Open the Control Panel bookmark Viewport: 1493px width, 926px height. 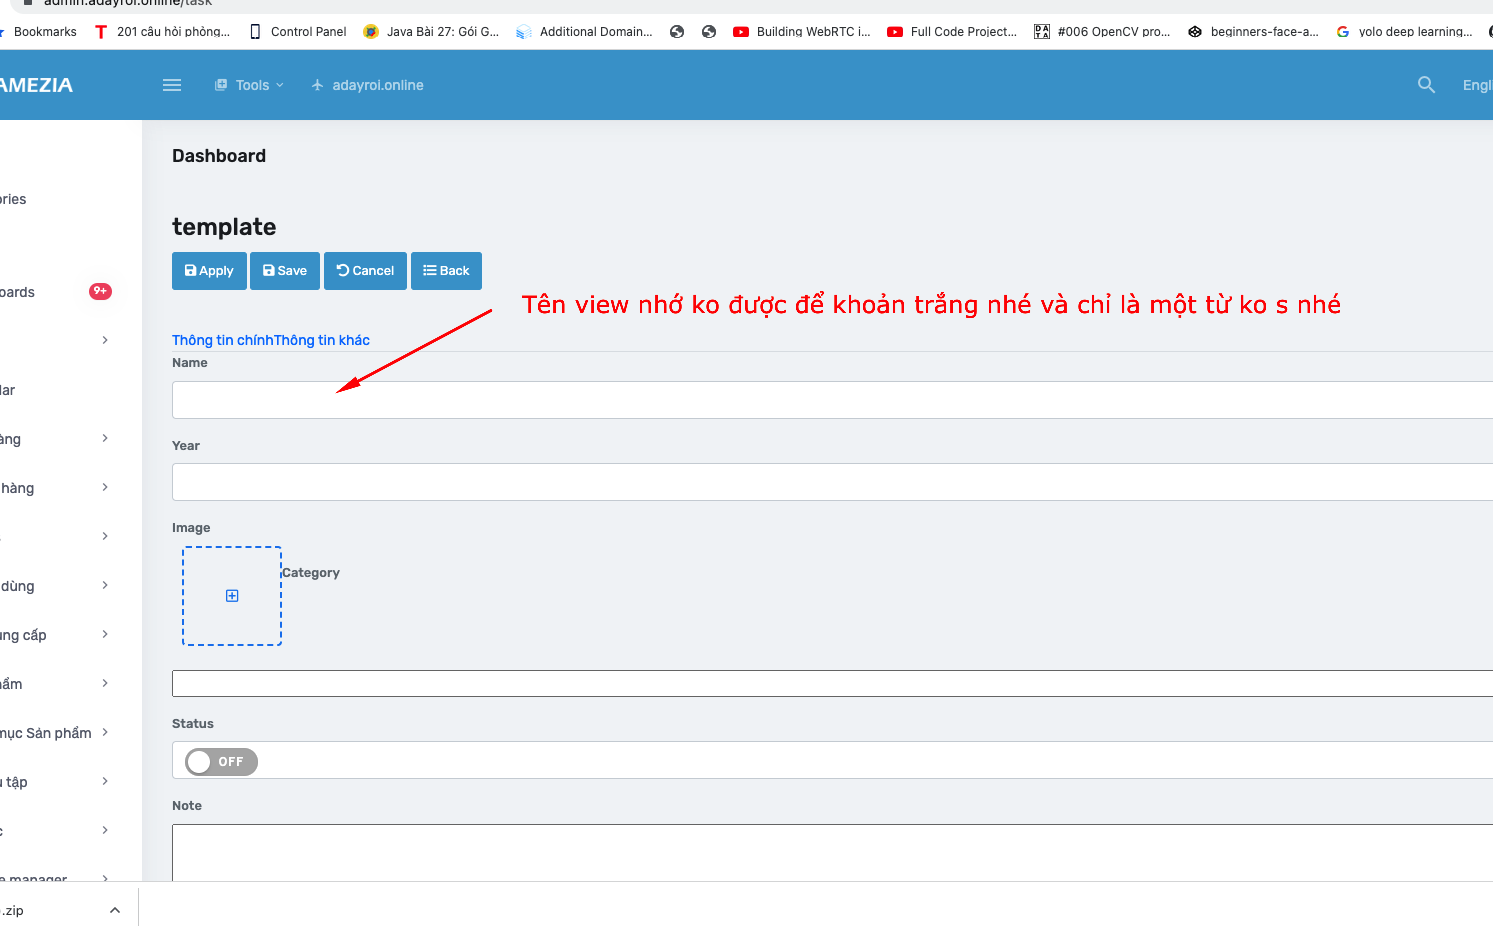tap(298, 32)
